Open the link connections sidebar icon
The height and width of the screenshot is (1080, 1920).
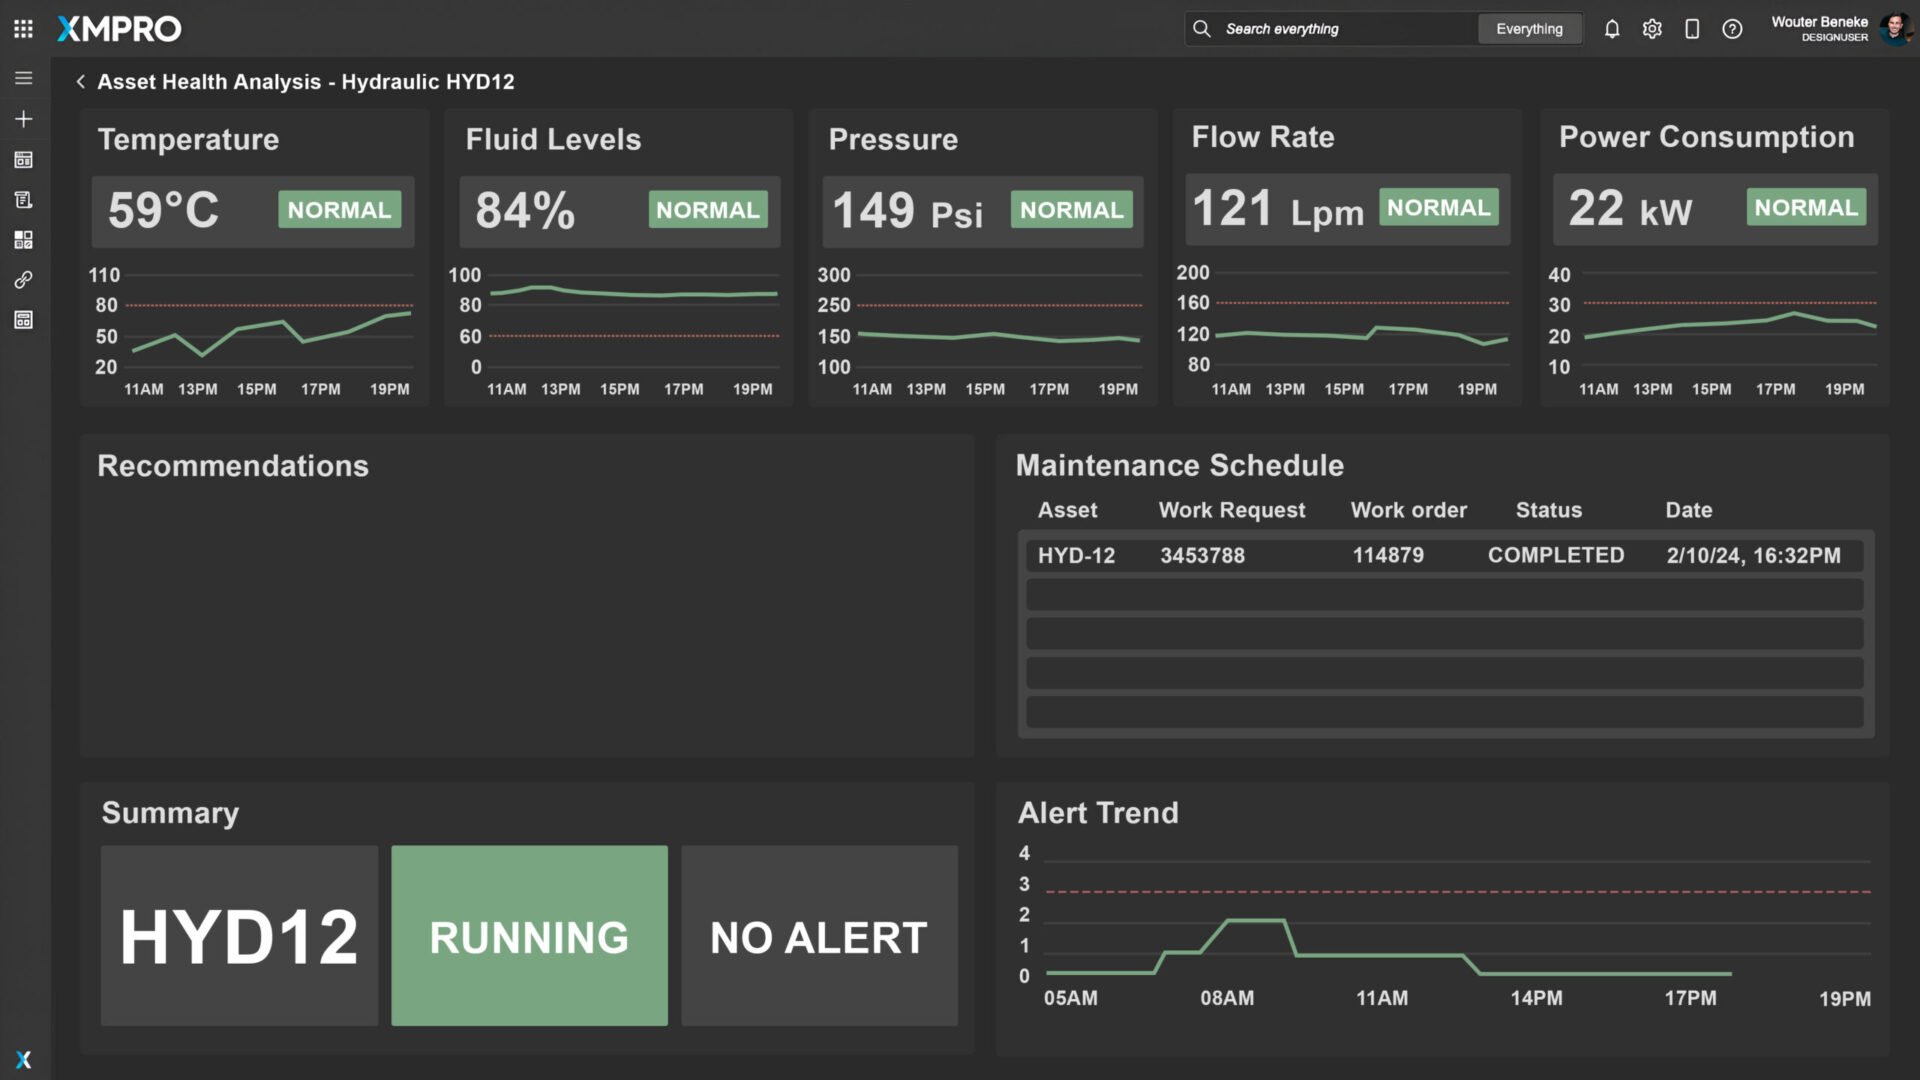tap(23, 280)
